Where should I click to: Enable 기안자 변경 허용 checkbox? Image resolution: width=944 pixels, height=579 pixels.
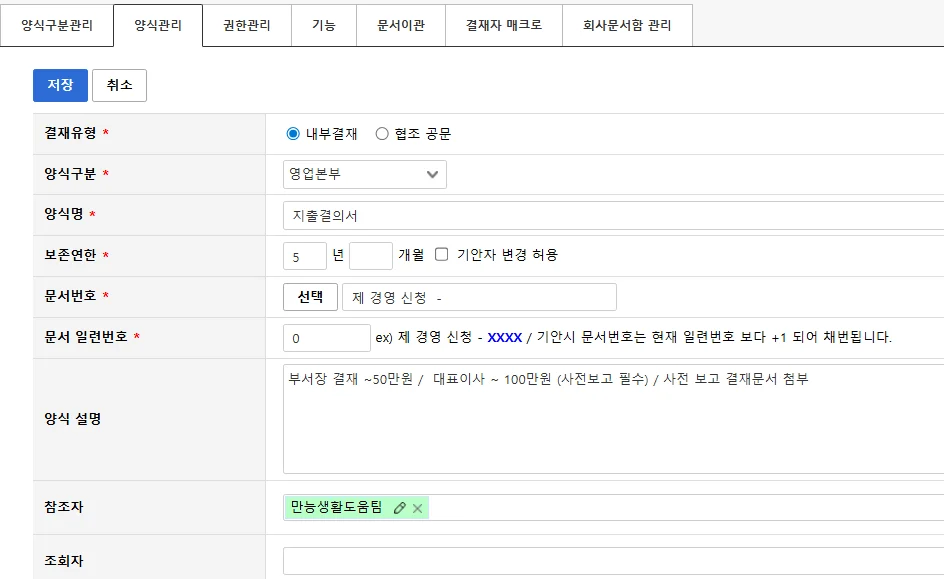tap(442, 255)
